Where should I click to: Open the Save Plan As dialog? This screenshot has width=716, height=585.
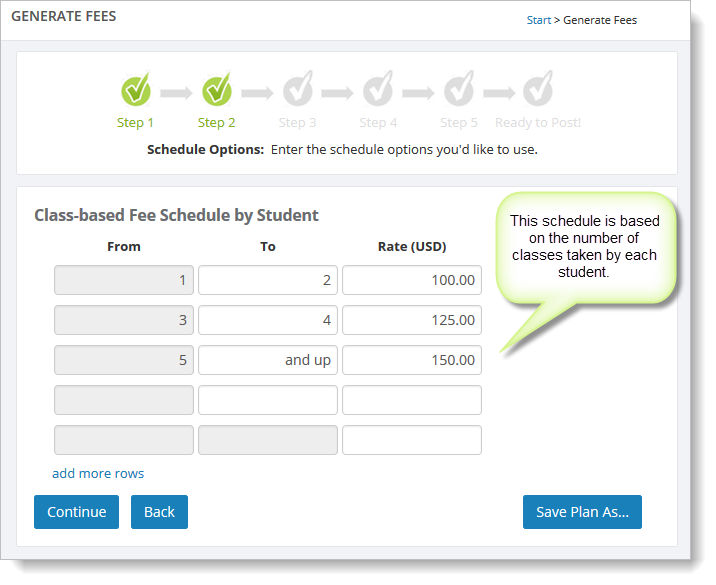pyautogui.click(x=582, y=512)
